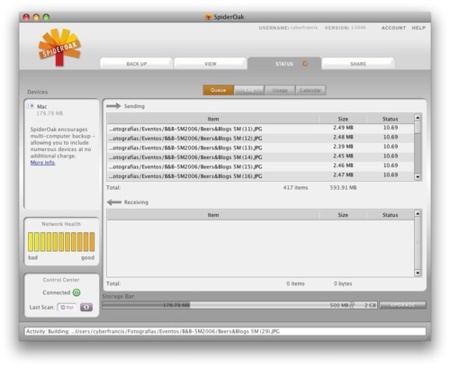Sort Receiving list by Item header
Screen dimensions: 450x367
click(x=213, y=215)
